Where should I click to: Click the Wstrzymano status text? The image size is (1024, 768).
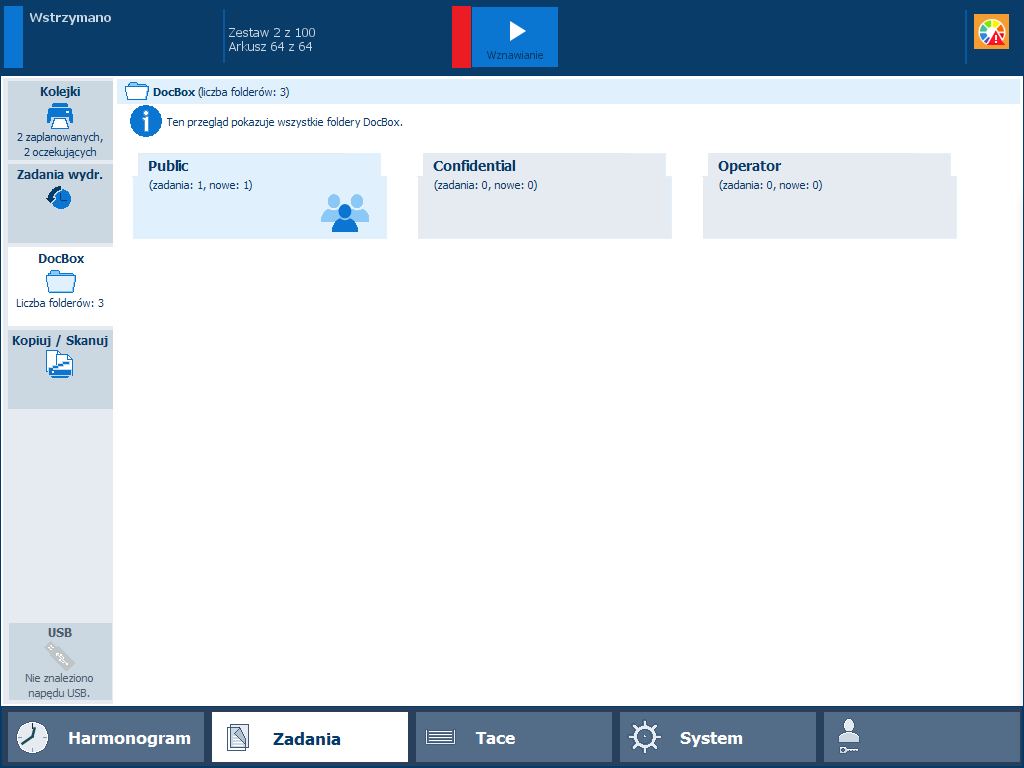pyautogui.click(x=71, y=18)
